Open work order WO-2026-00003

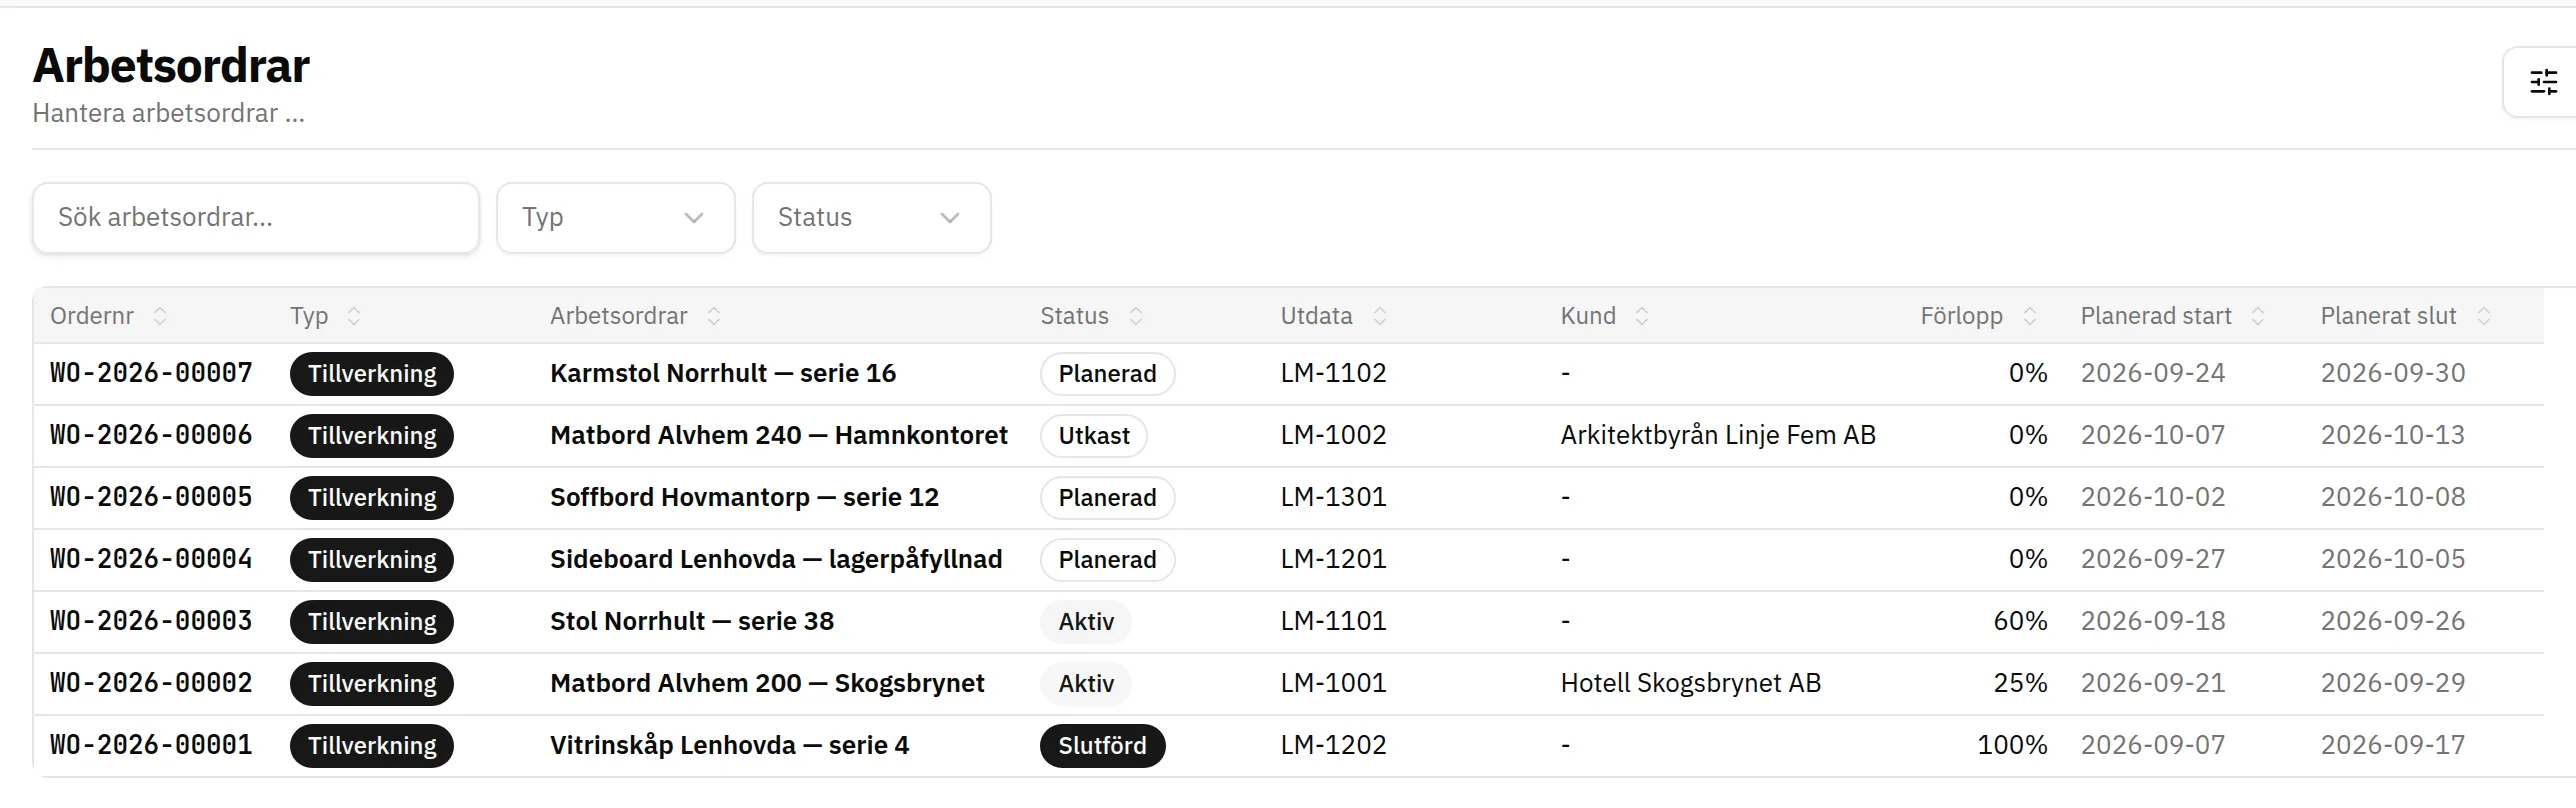[151, 621]
